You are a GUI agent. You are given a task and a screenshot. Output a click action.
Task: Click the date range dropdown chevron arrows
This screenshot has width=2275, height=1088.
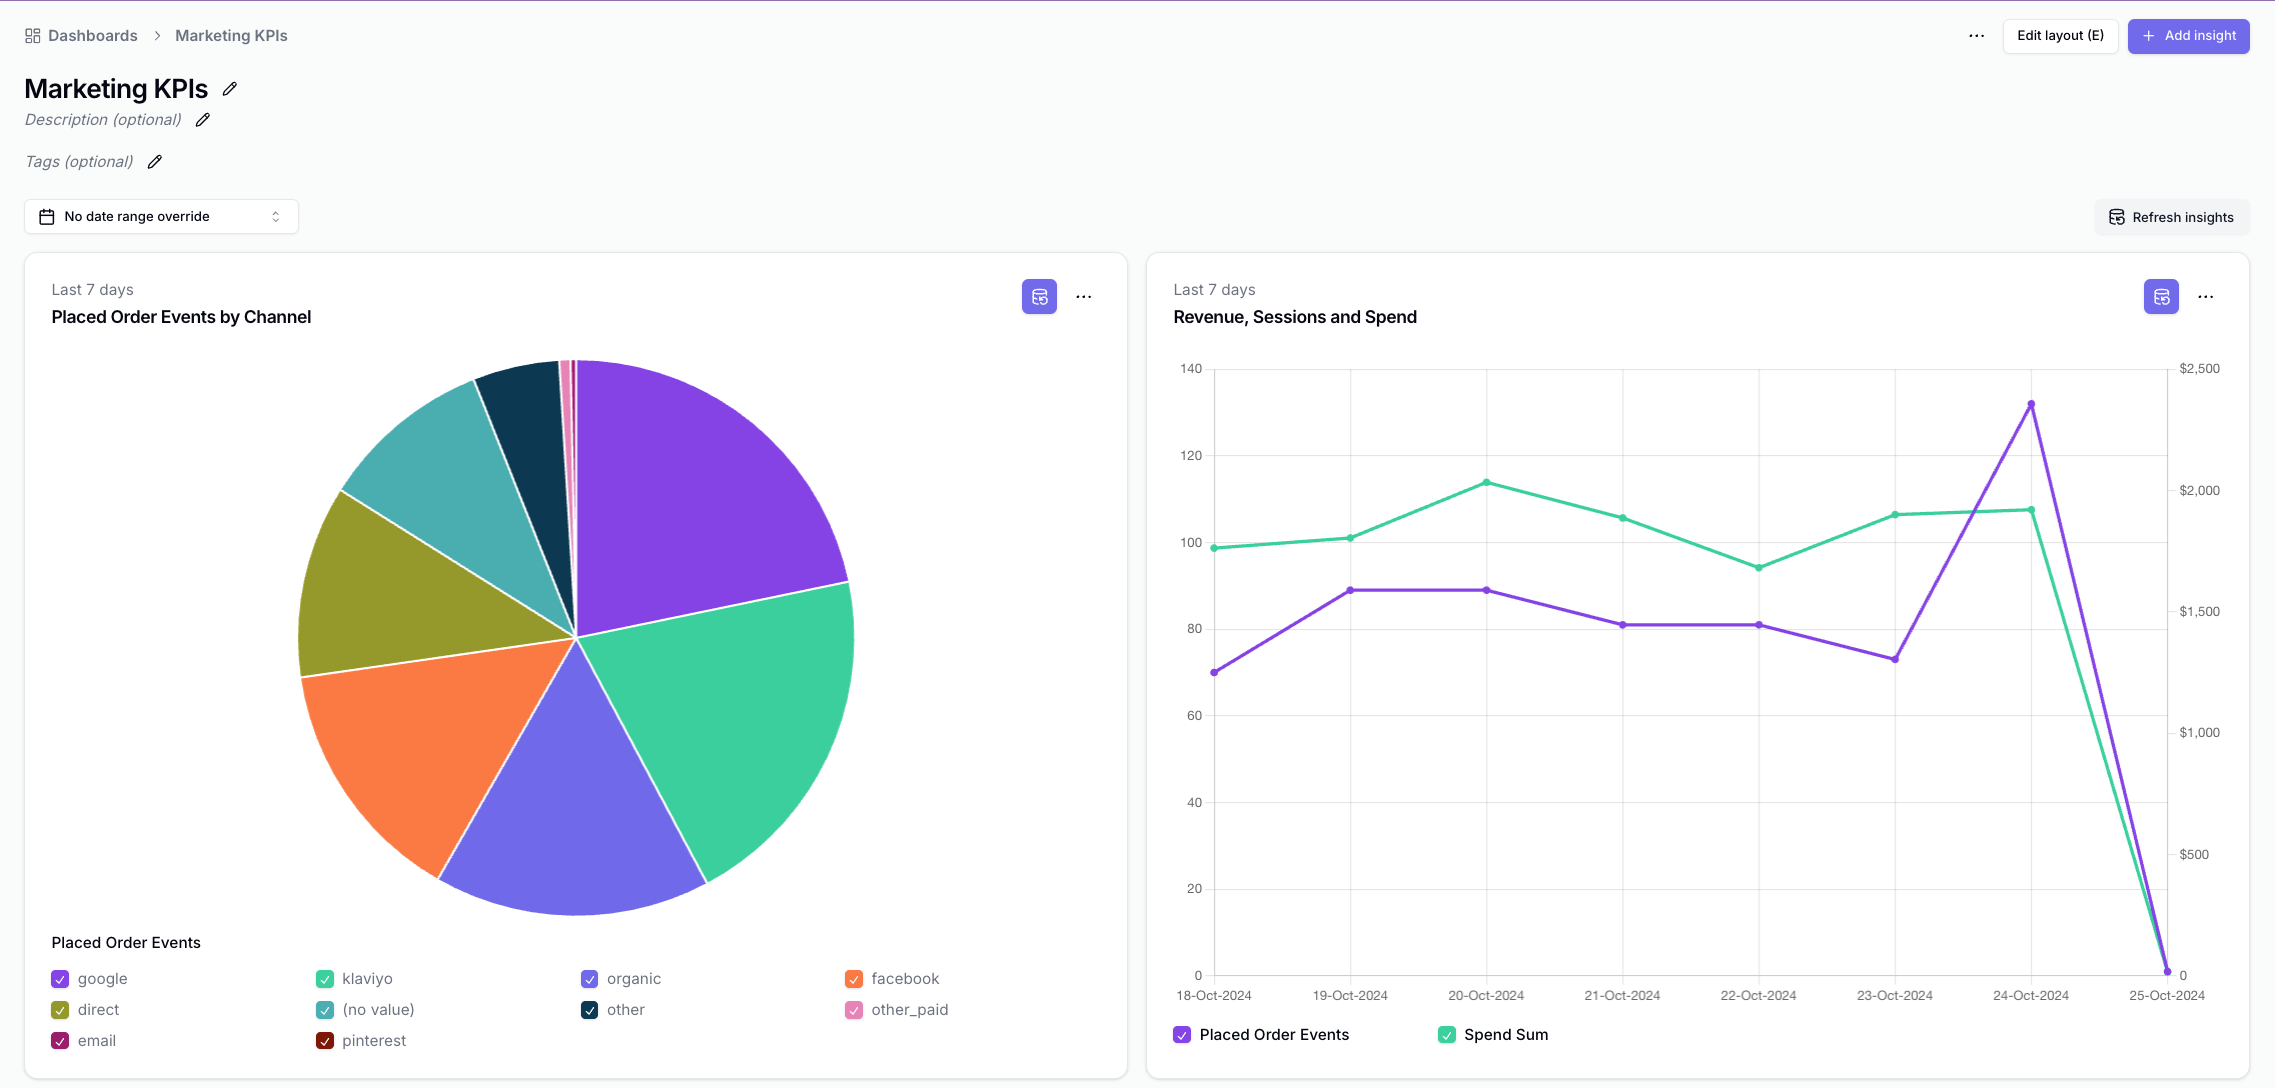point(276,217)
